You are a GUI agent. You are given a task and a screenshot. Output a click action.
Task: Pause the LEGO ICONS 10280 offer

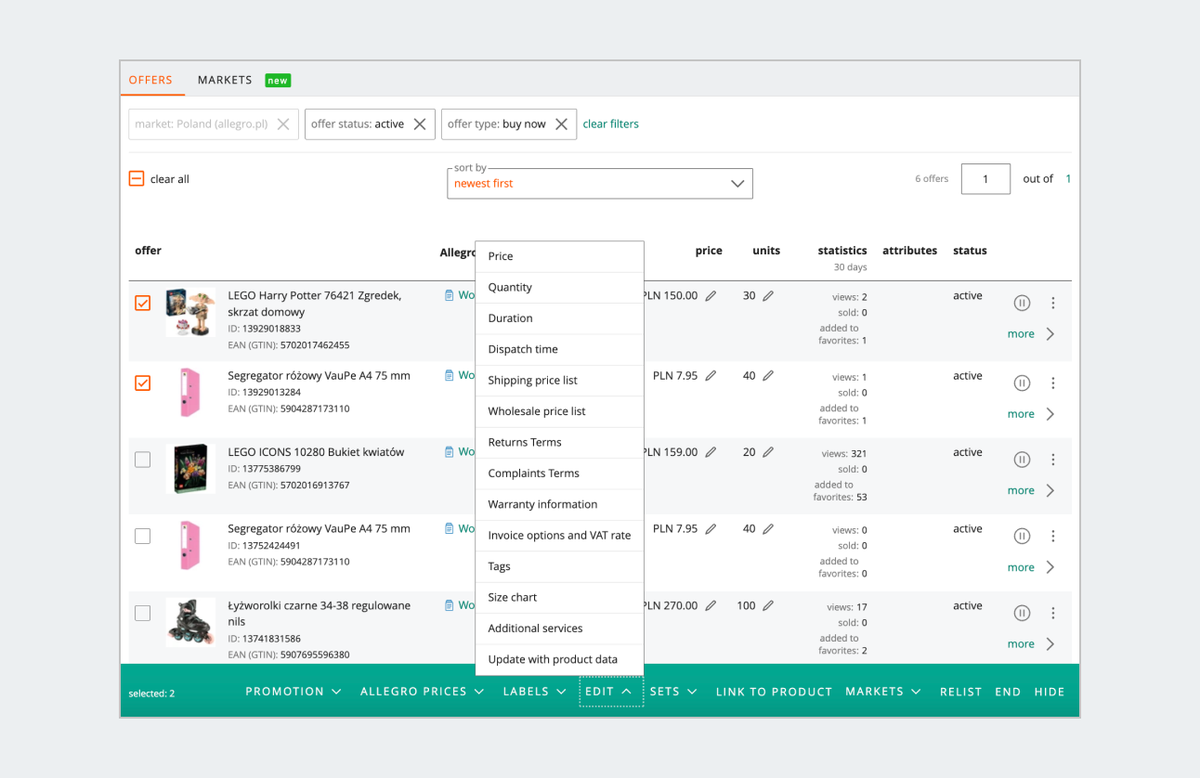(1022, 460)
